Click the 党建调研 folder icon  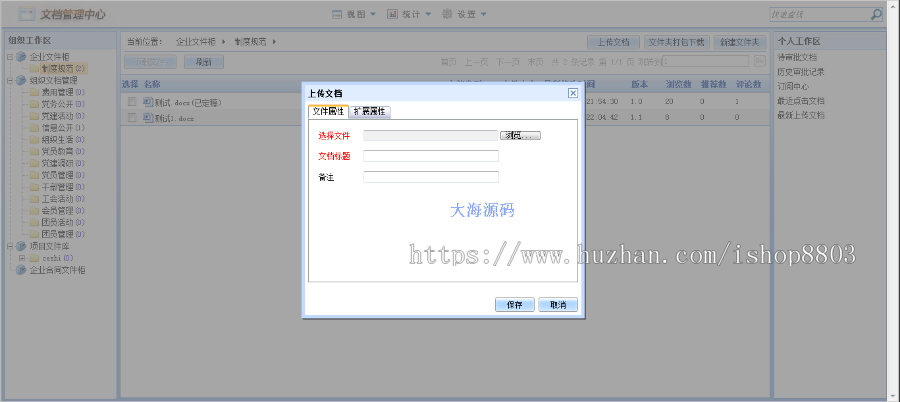[34, 164]
